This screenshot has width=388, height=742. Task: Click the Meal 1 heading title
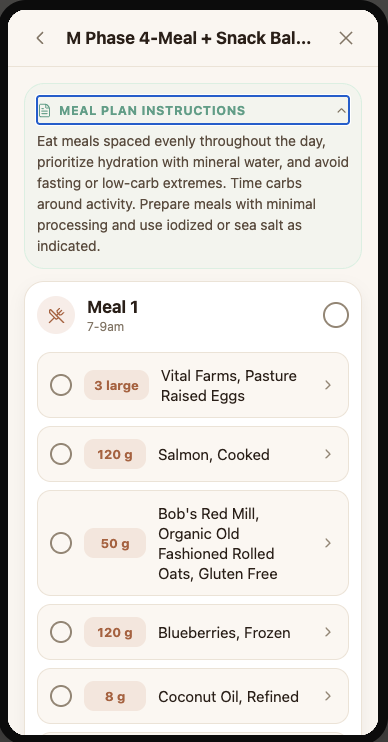point(113,307)
